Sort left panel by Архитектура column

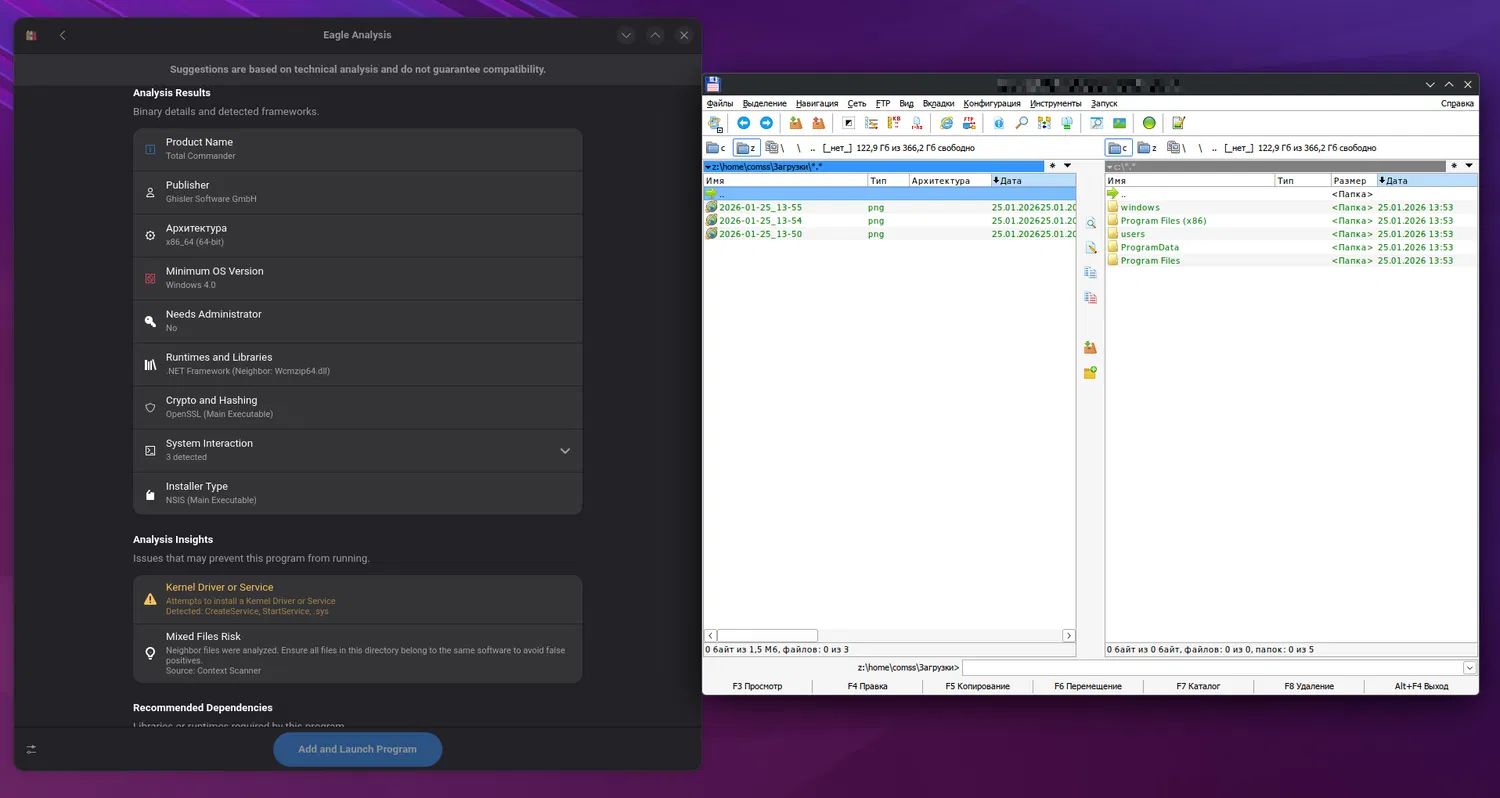[x=949, y=181]
